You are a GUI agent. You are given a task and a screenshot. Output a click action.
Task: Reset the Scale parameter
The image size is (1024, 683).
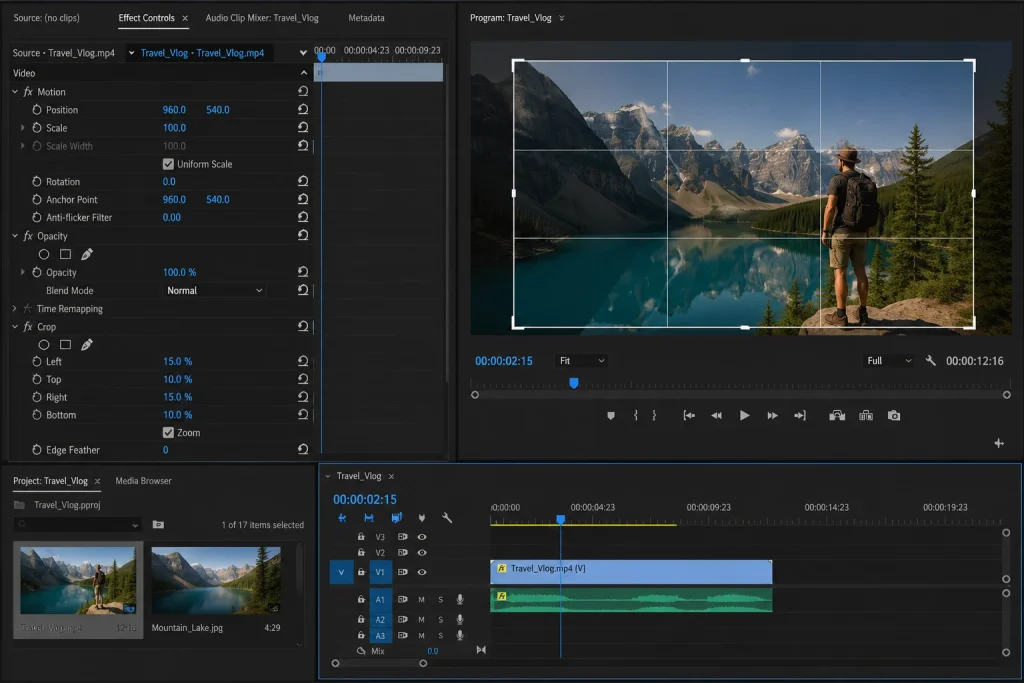(x=303, y=127)
